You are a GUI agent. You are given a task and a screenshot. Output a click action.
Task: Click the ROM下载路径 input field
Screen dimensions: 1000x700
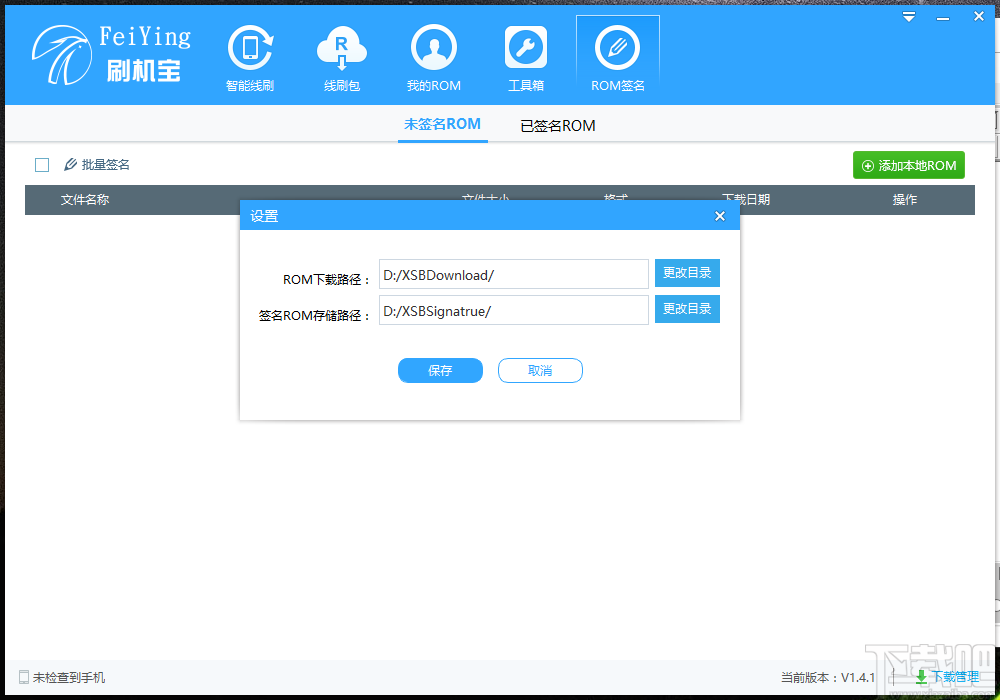514,274
